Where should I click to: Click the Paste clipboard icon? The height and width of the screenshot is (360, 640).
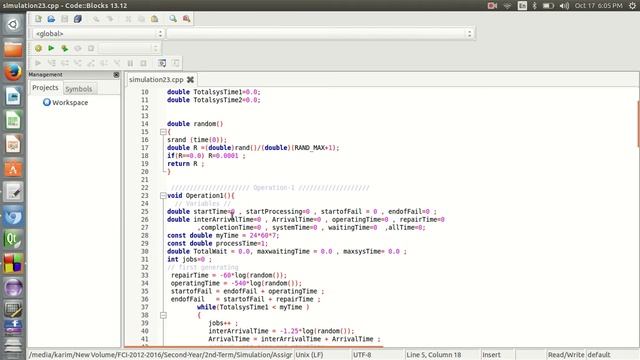coord(154,19)
